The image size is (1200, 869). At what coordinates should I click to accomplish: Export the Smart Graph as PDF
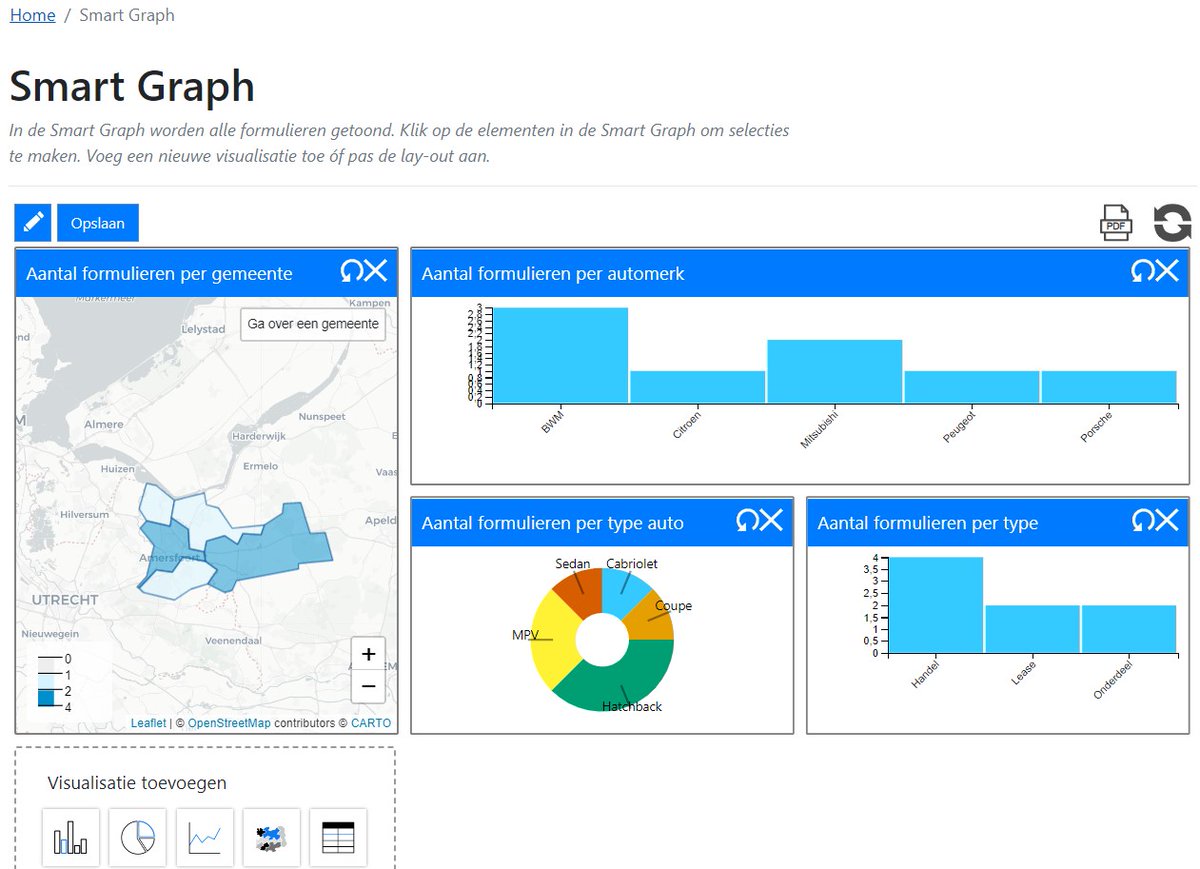[1116, 223]
